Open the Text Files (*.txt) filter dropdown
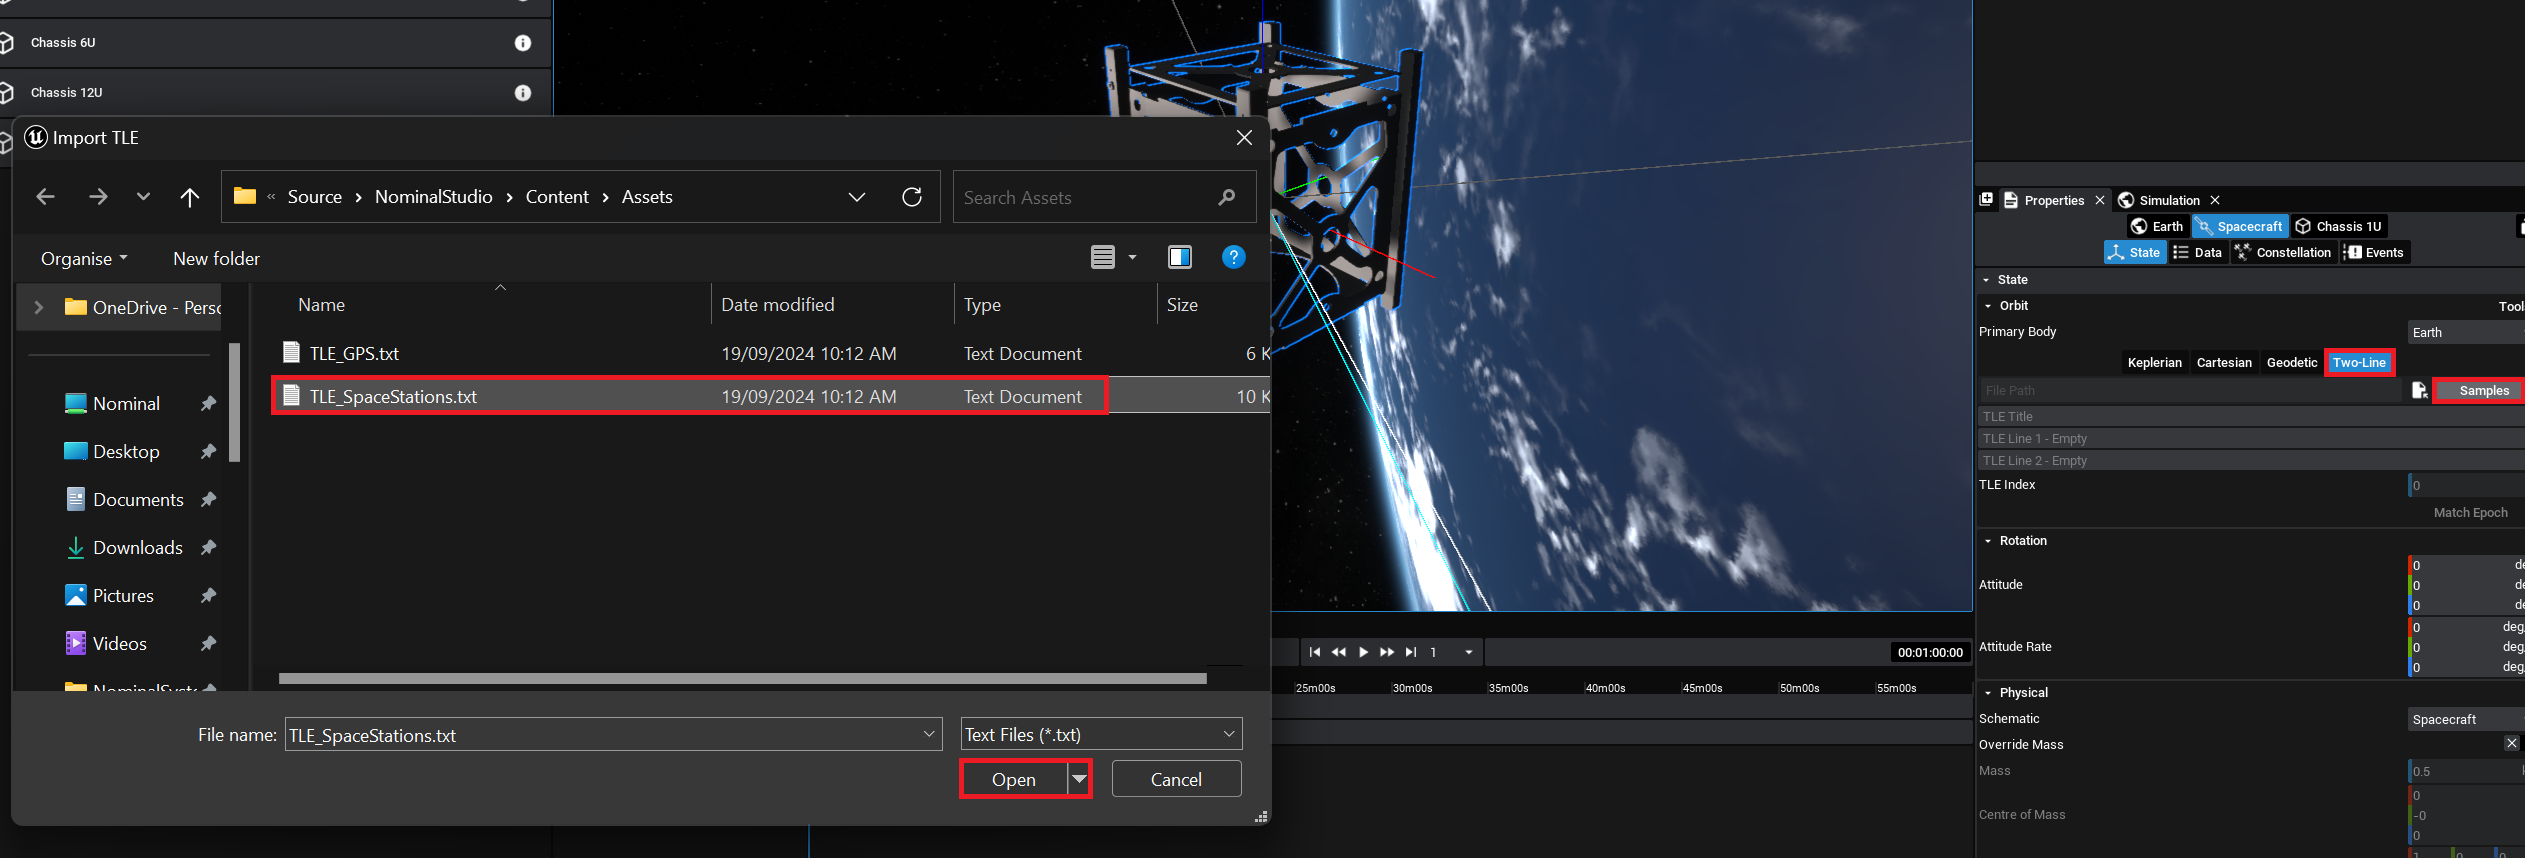2525x858 pixels. (1101, 734)
